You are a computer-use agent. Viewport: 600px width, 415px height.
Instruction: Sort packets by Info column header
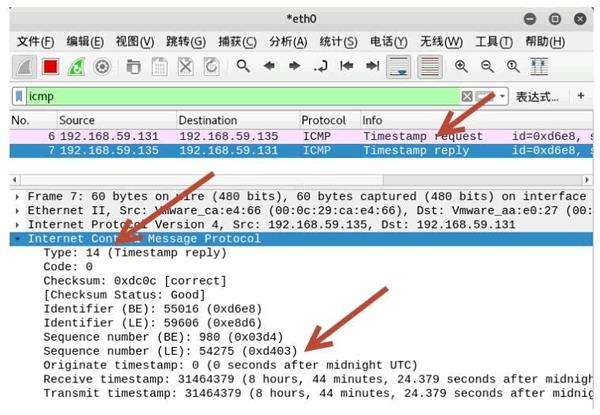pyautogui.click(x=476, y=120)
